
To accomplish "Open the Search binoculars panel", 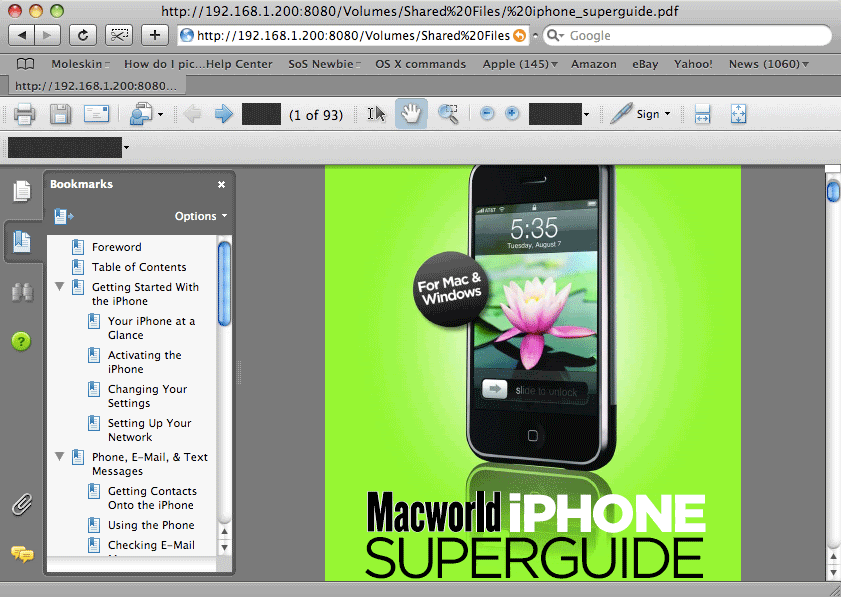I will [x=22, y=292].
